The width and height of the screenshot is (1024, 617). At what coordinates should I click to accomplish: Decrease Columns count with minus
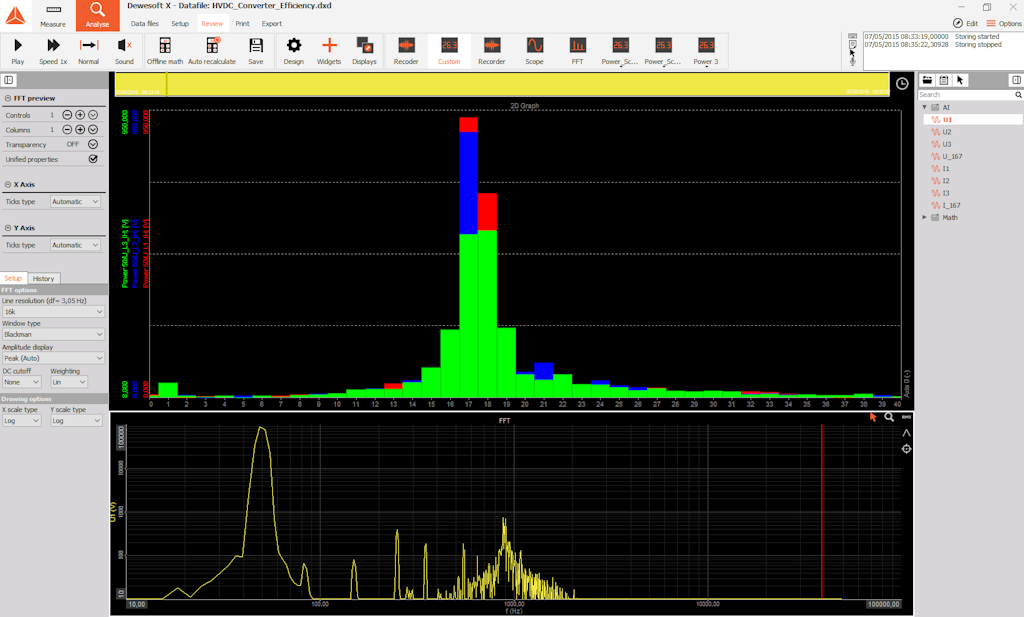[67, 129]
